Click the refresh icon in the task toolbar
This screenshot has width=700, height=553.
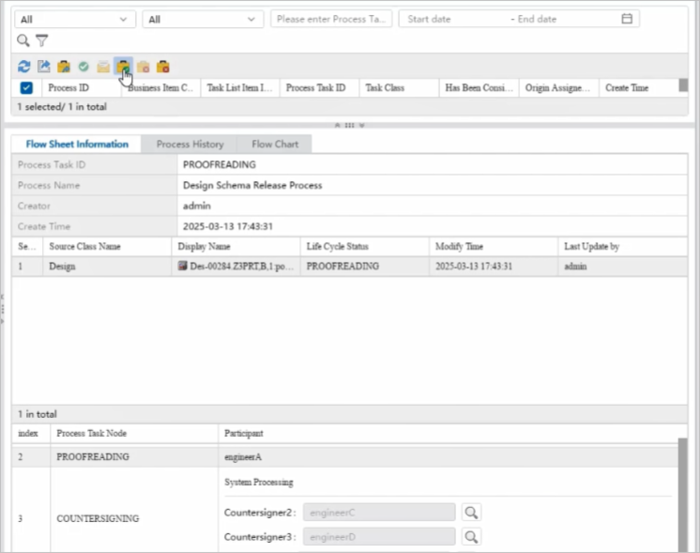click(24, 67)
